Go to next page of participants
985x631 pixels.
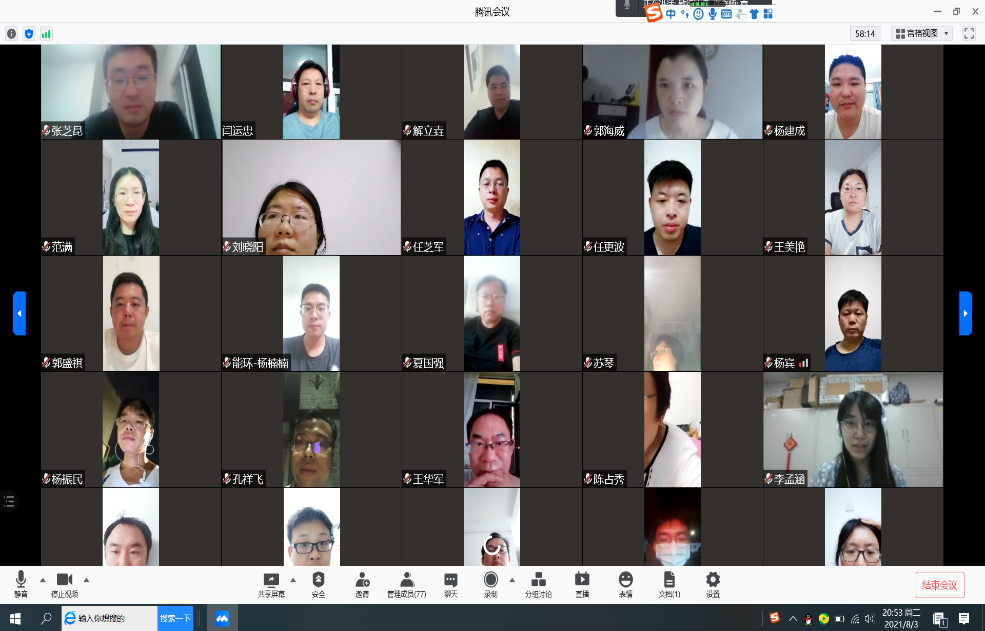(x=965, y=313)
